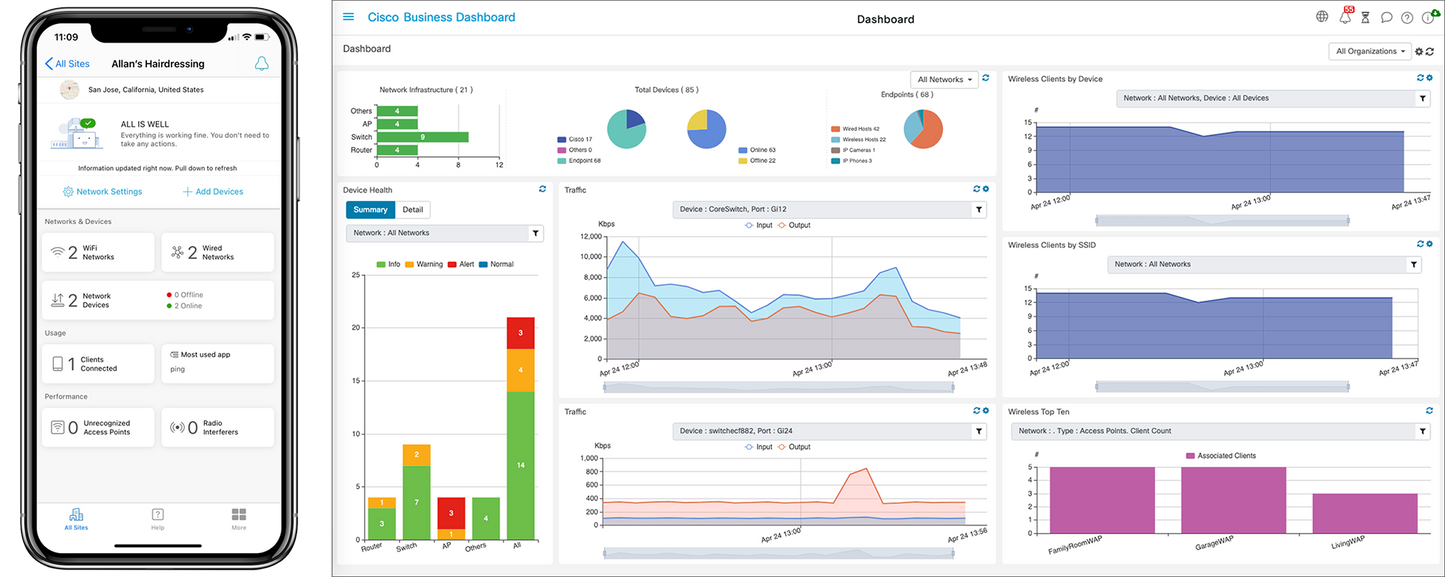The width and height of the screenshot is (1445, 577).
Task: Refresh the switchecf882 Traffic widget
Action: tap(976, 411)
